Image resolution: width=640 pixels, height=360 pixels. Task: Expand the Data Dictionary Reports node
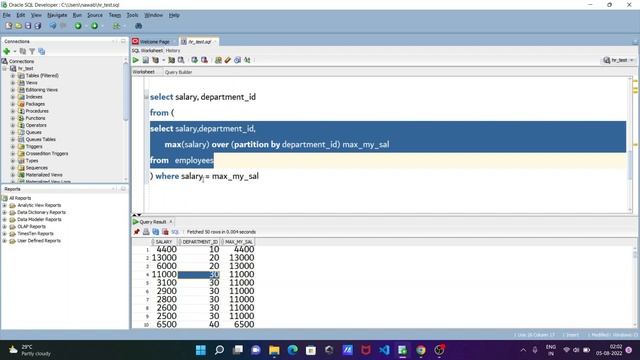pos(4,212)
